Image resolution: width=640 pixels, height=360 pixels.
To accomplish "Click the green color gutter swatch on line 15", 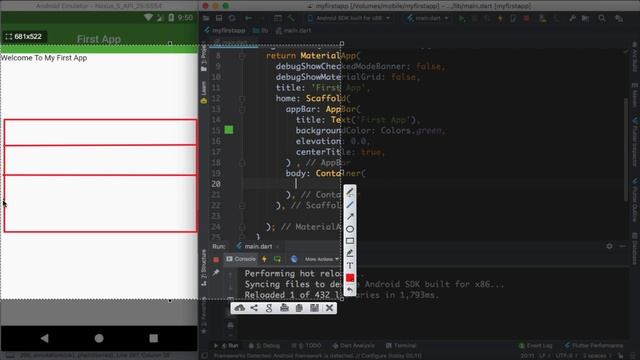I will (229, 130).
